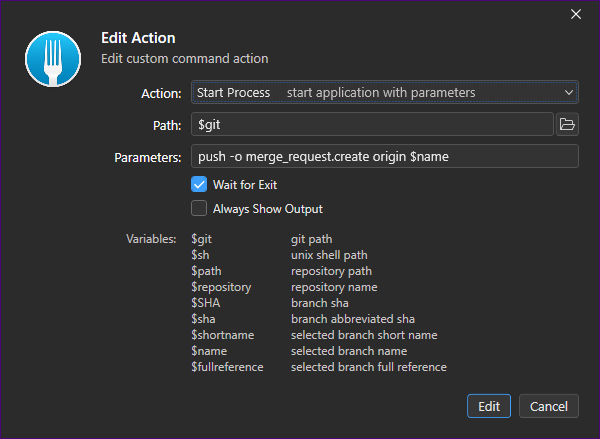Click the Edit Action title heading

[x=138, y=38]
